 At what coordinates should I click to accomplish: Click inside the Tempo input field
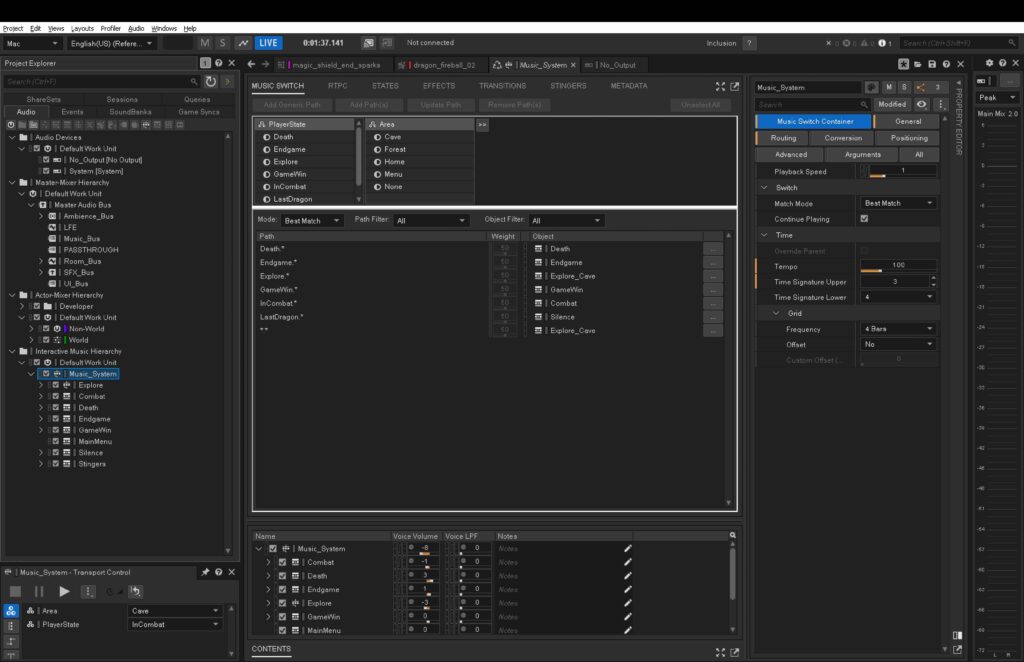pyautogui.click(x=898, y=265)
